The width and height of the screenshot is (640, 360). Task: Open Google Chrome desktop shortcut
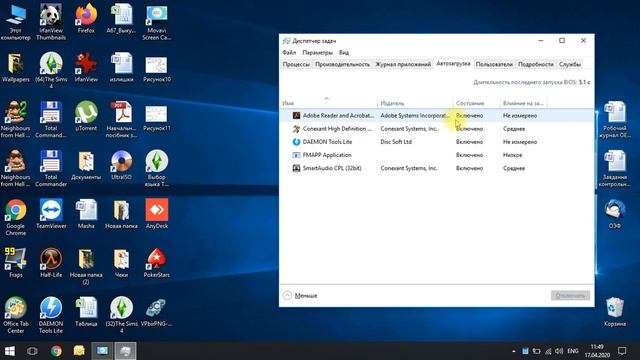pyautogui.click(x=16, y=218)
